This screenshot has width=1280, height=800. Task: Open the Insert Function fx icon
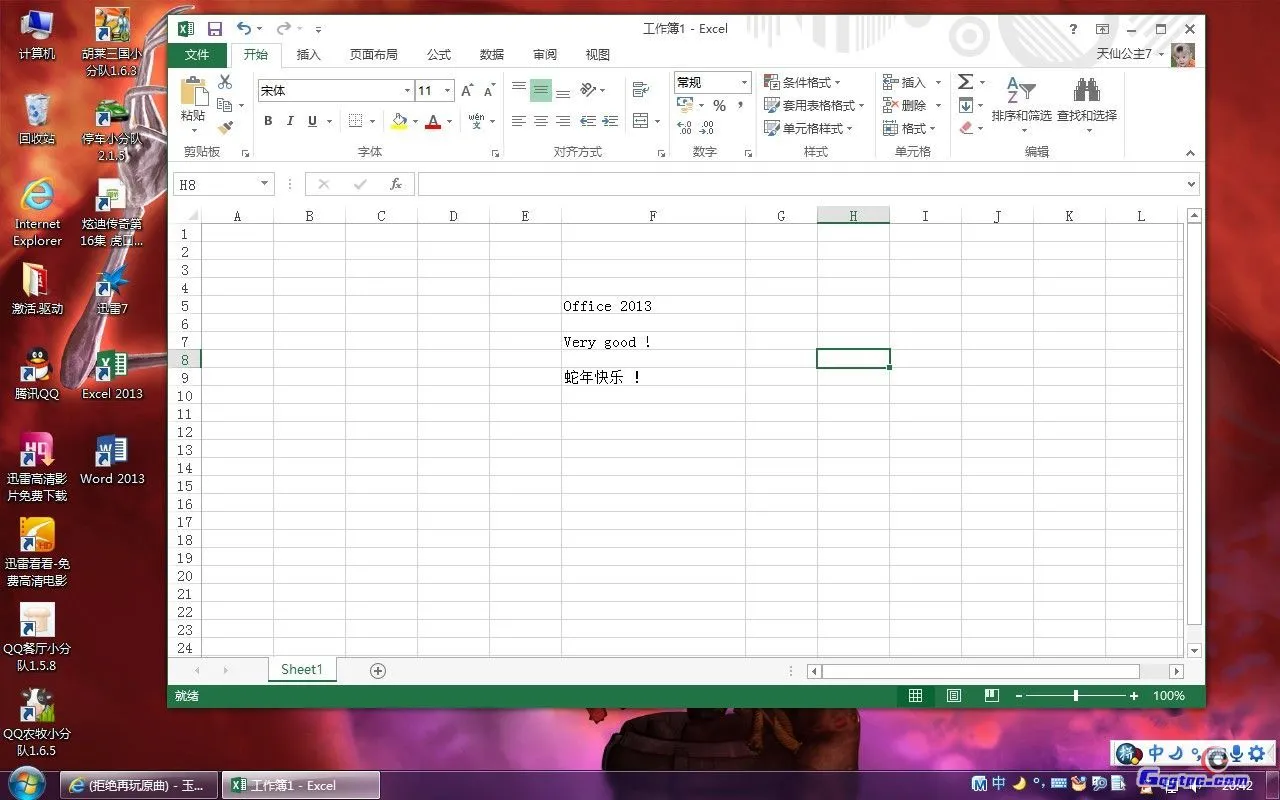(x=394, y=184)
